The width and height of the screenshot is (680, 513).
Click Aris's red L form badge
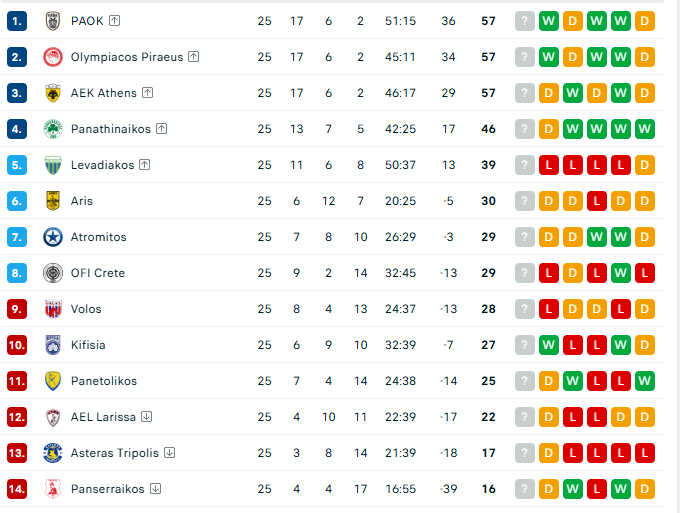click(597, 201)
